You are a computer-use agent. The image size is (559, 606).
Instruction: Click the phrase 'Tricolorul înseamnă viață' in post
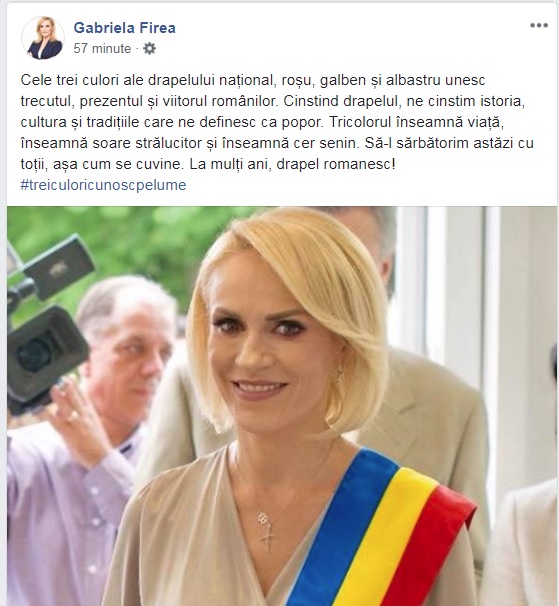coord(416,122)
